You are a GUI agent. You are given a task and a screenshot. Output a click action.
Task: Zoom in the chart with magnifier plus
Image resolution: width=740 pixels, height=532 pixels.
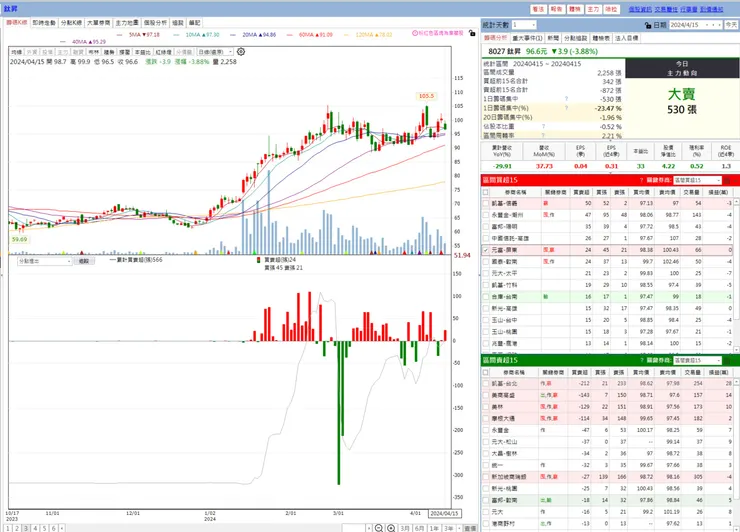391,528
